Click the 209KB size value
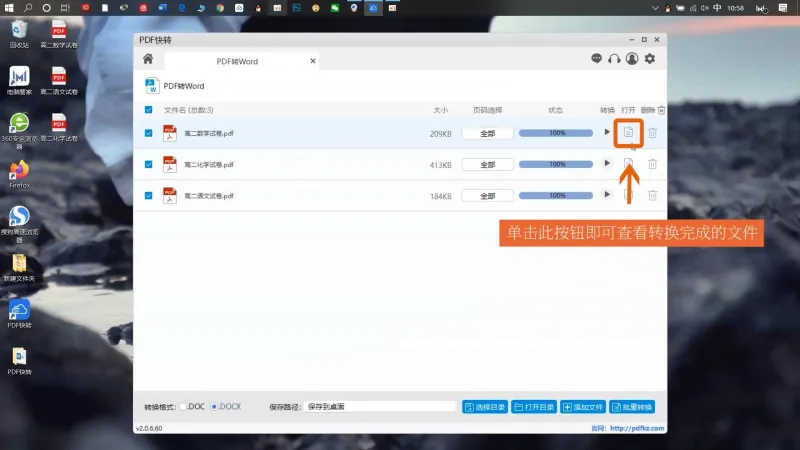 pyautogui.click(x=440, y=134)
